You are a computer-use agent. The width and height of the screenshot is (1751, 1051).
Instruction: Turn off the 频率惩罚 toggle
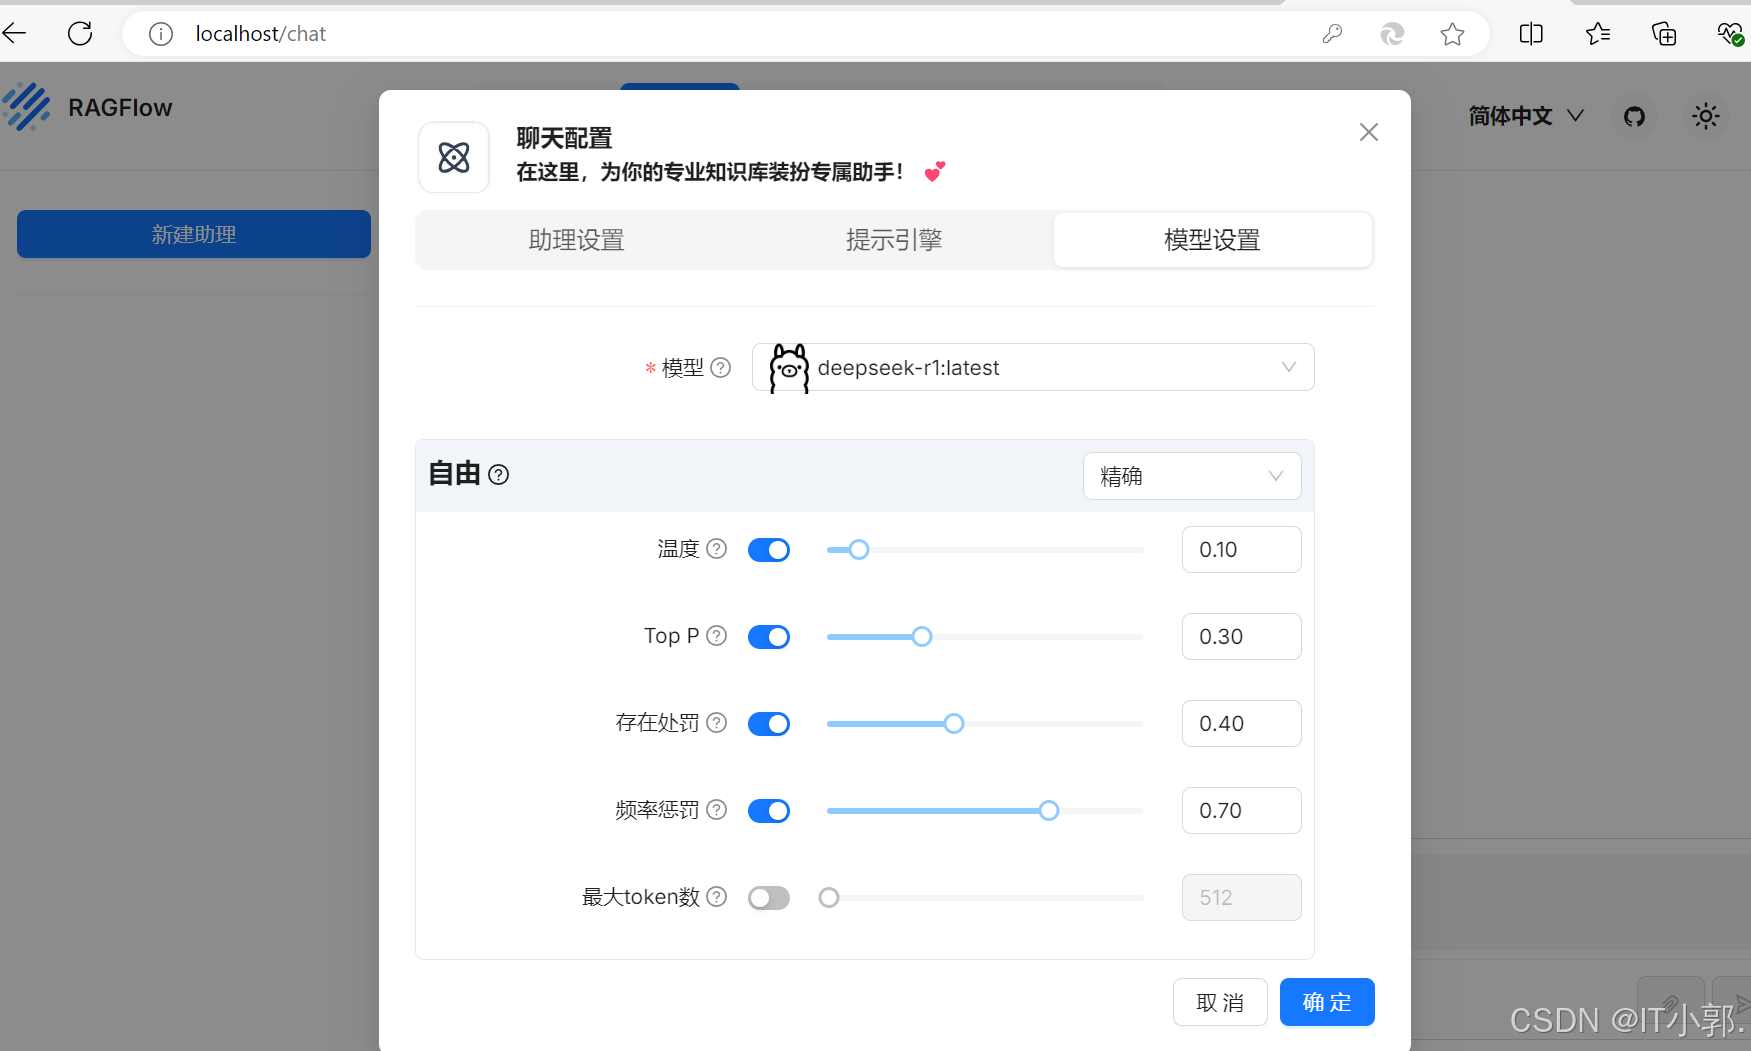pyautogui.click(x=768, y=810)
